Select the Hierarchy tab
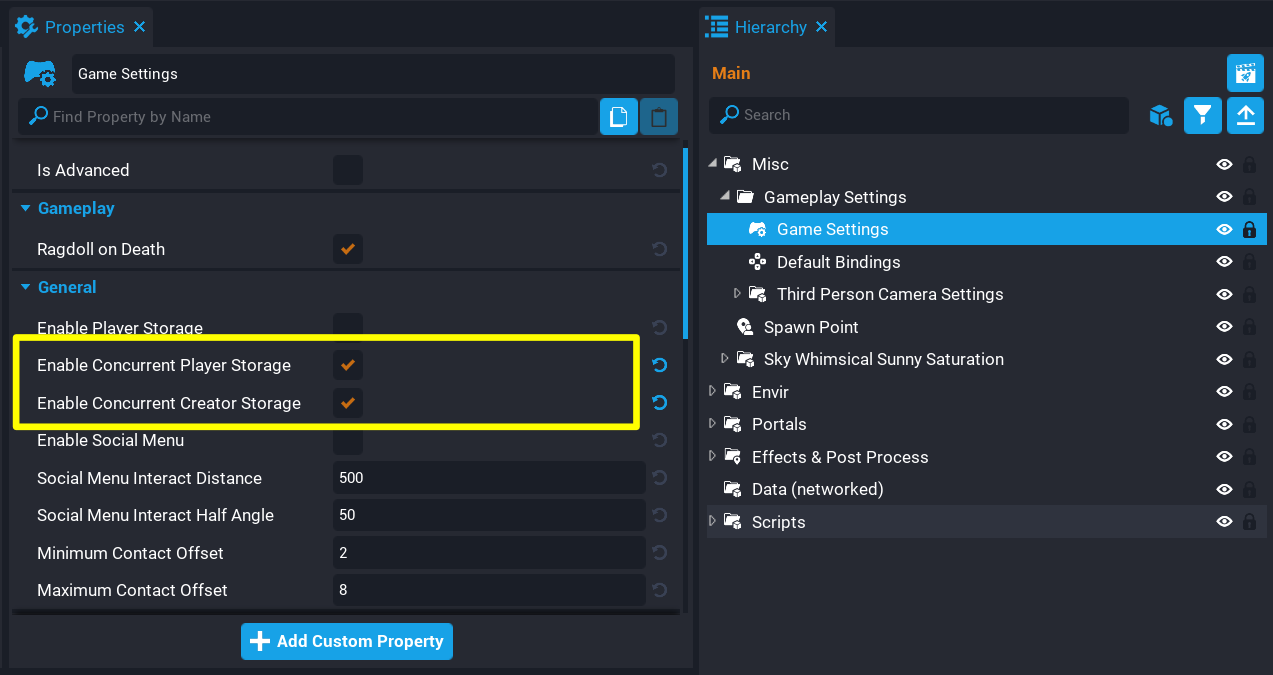 [769, 27]
